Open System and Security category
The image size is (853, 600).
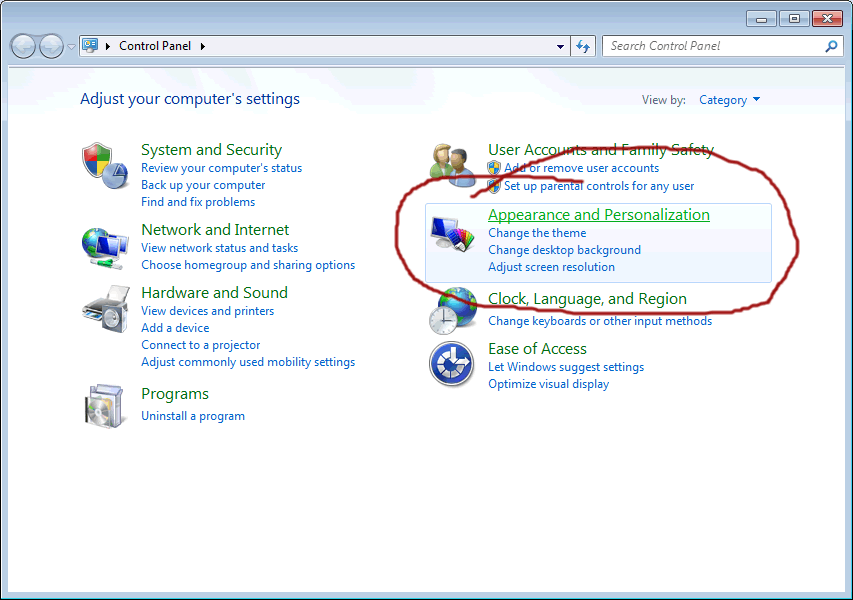pyautogui.click(x=211, y=150)
